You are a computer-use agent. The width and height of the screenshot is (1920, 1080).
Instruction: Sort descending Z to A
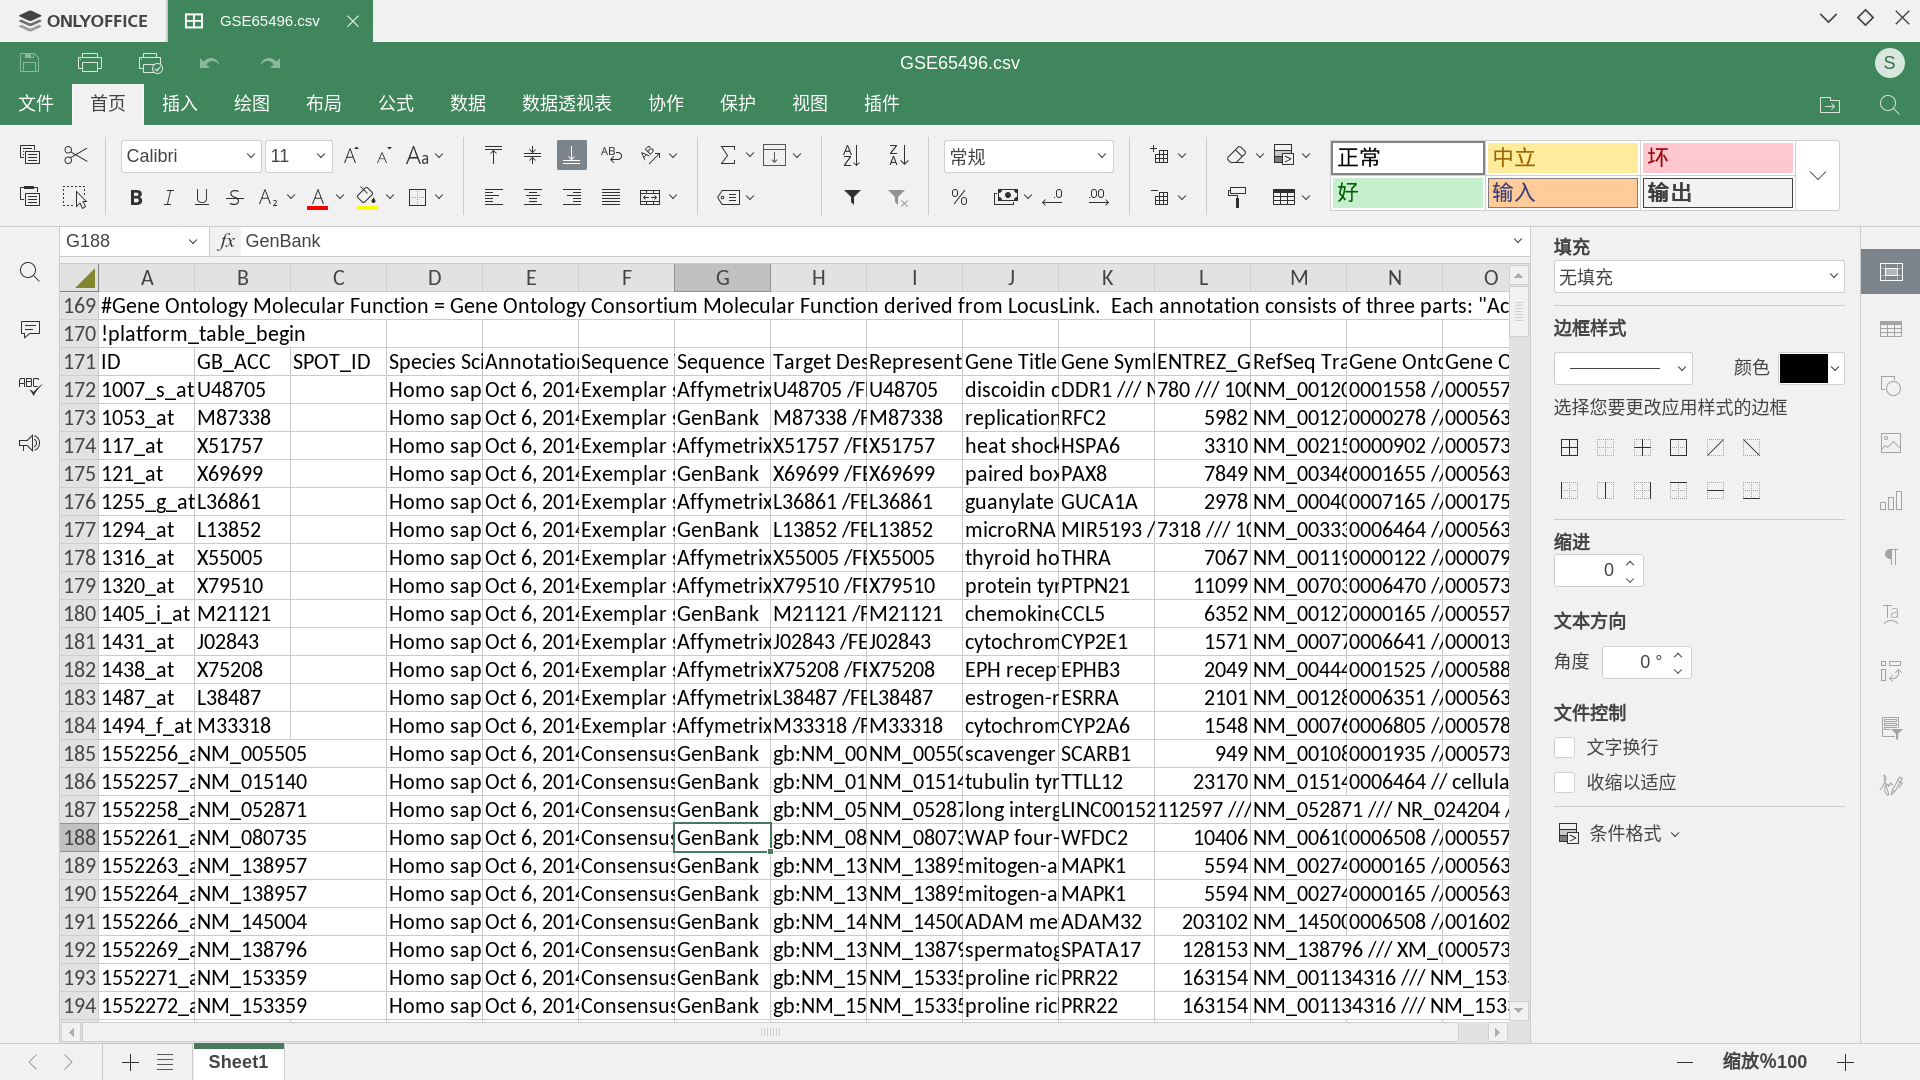click(899, 155)
